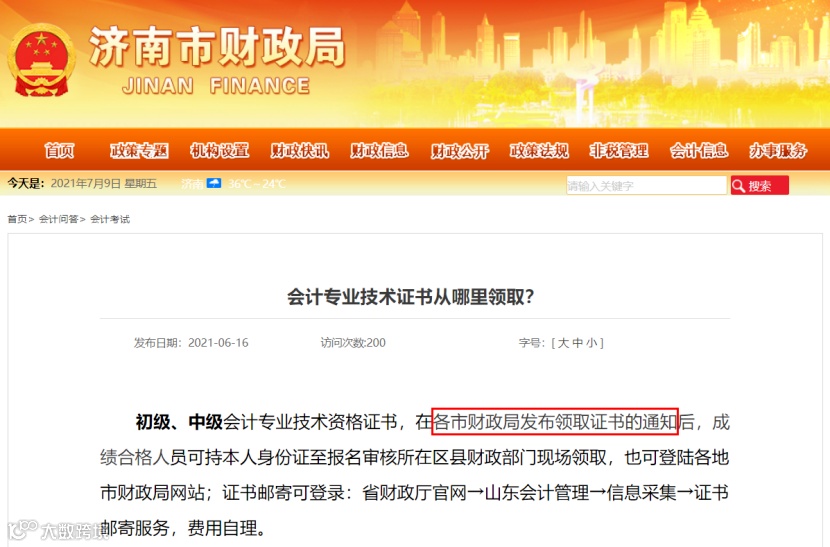Click 会计考试 breadcrumb link
This screenshot has width=830, height=547.
110,219
